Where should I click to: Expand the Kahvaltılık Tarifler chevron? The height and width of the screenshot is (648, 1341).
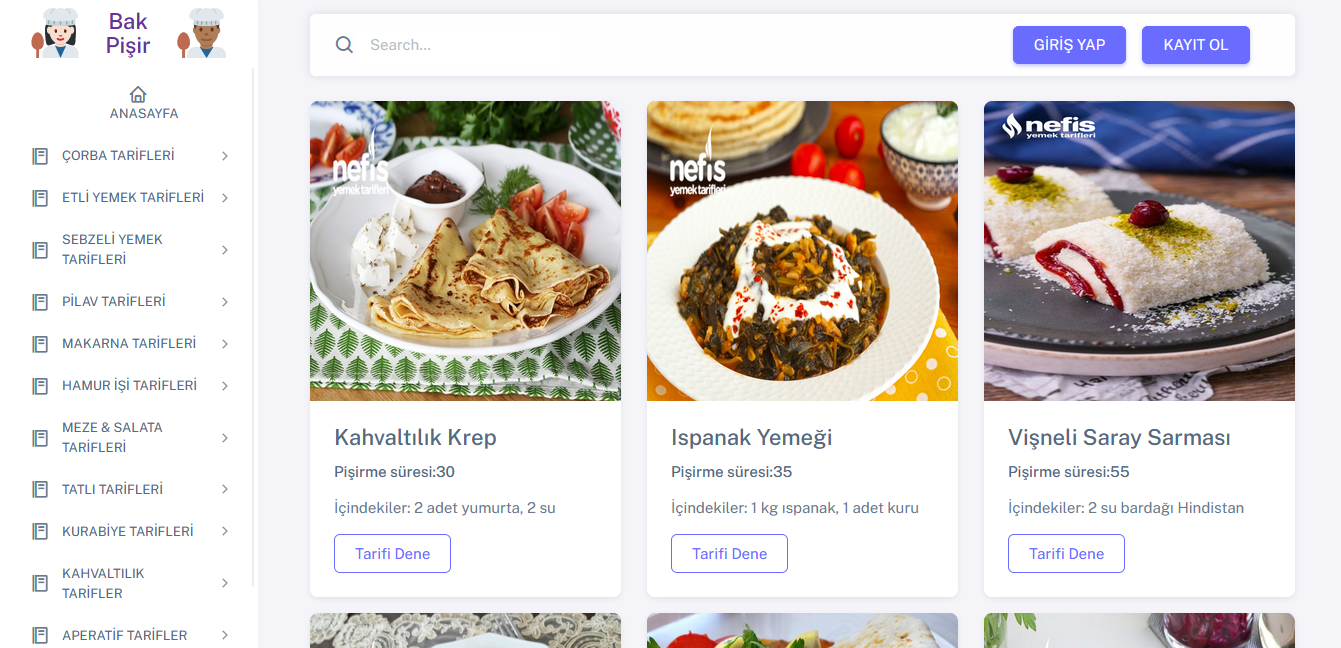(225, 582)
